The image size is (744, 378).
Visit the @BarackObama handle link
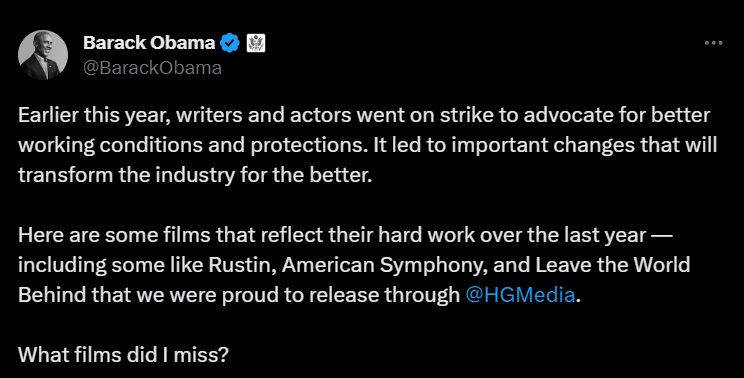coord(152,68)
